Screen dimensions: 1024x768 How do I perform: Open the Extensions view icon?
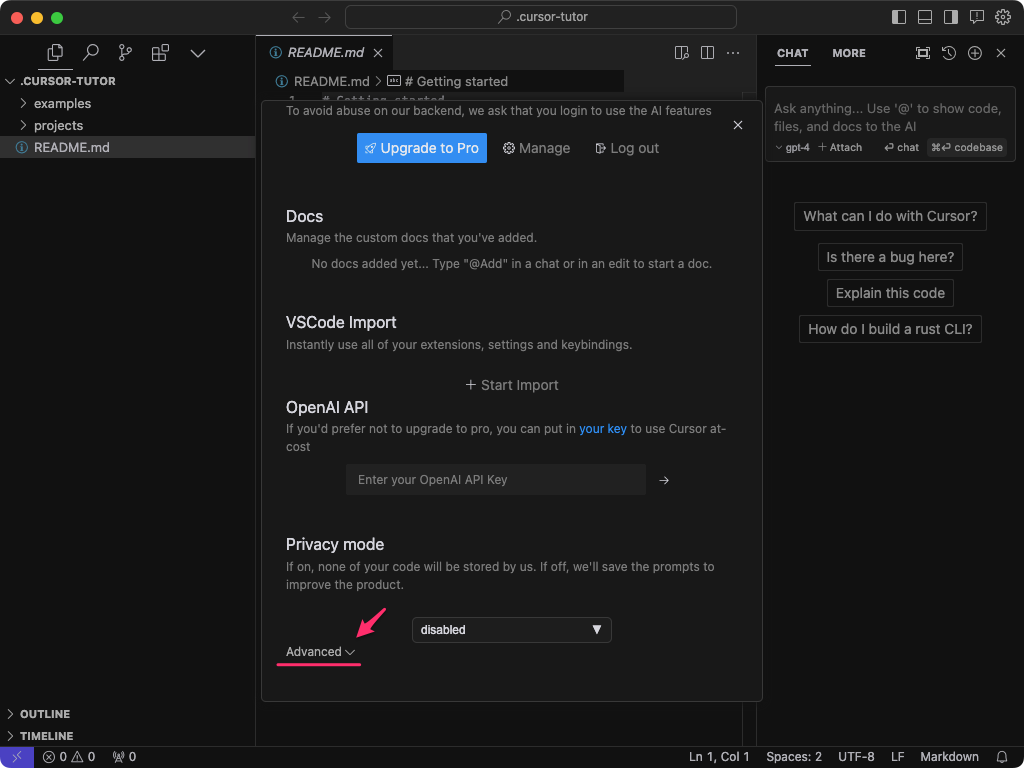[160, 53]
